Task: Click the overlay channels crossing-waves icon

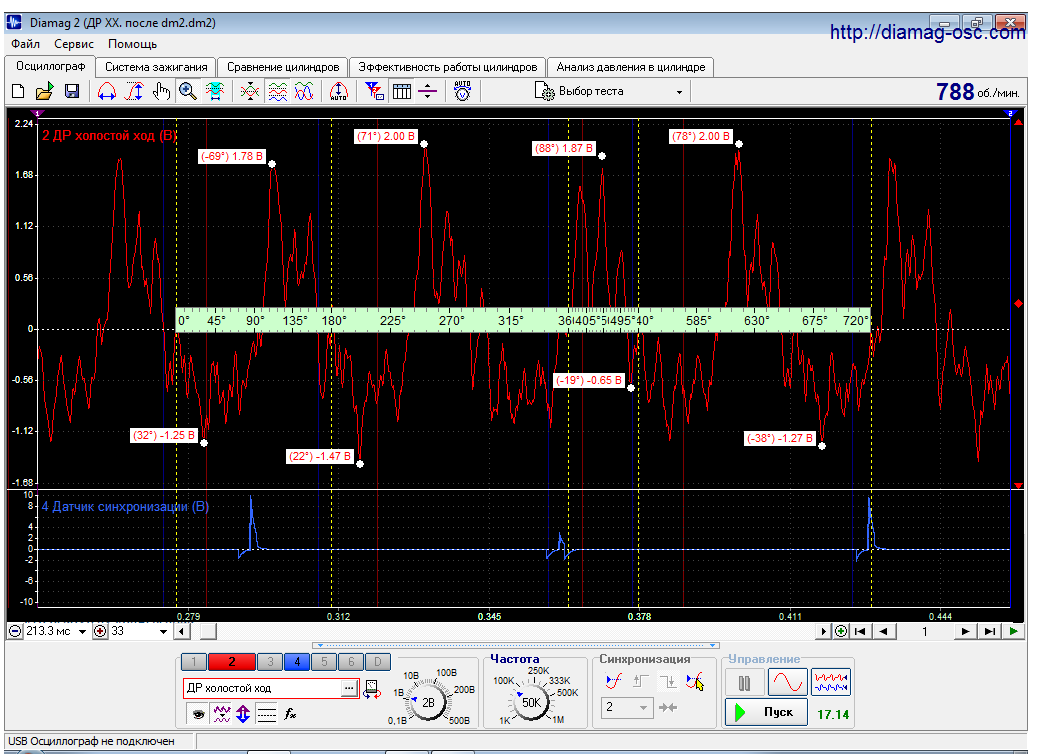Action: [250, 92]
